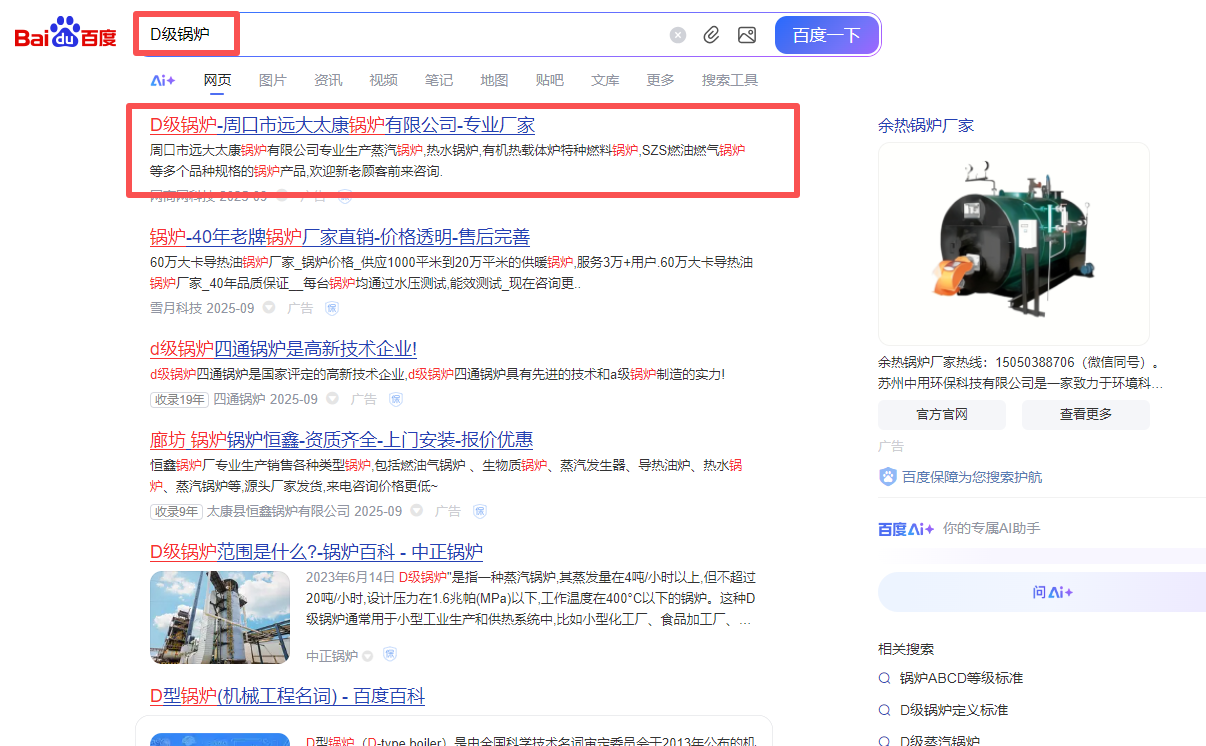
Task: Click the shield 保 icon beside 雪月科技
Action: pyautogui.click(x=332, y=308)
